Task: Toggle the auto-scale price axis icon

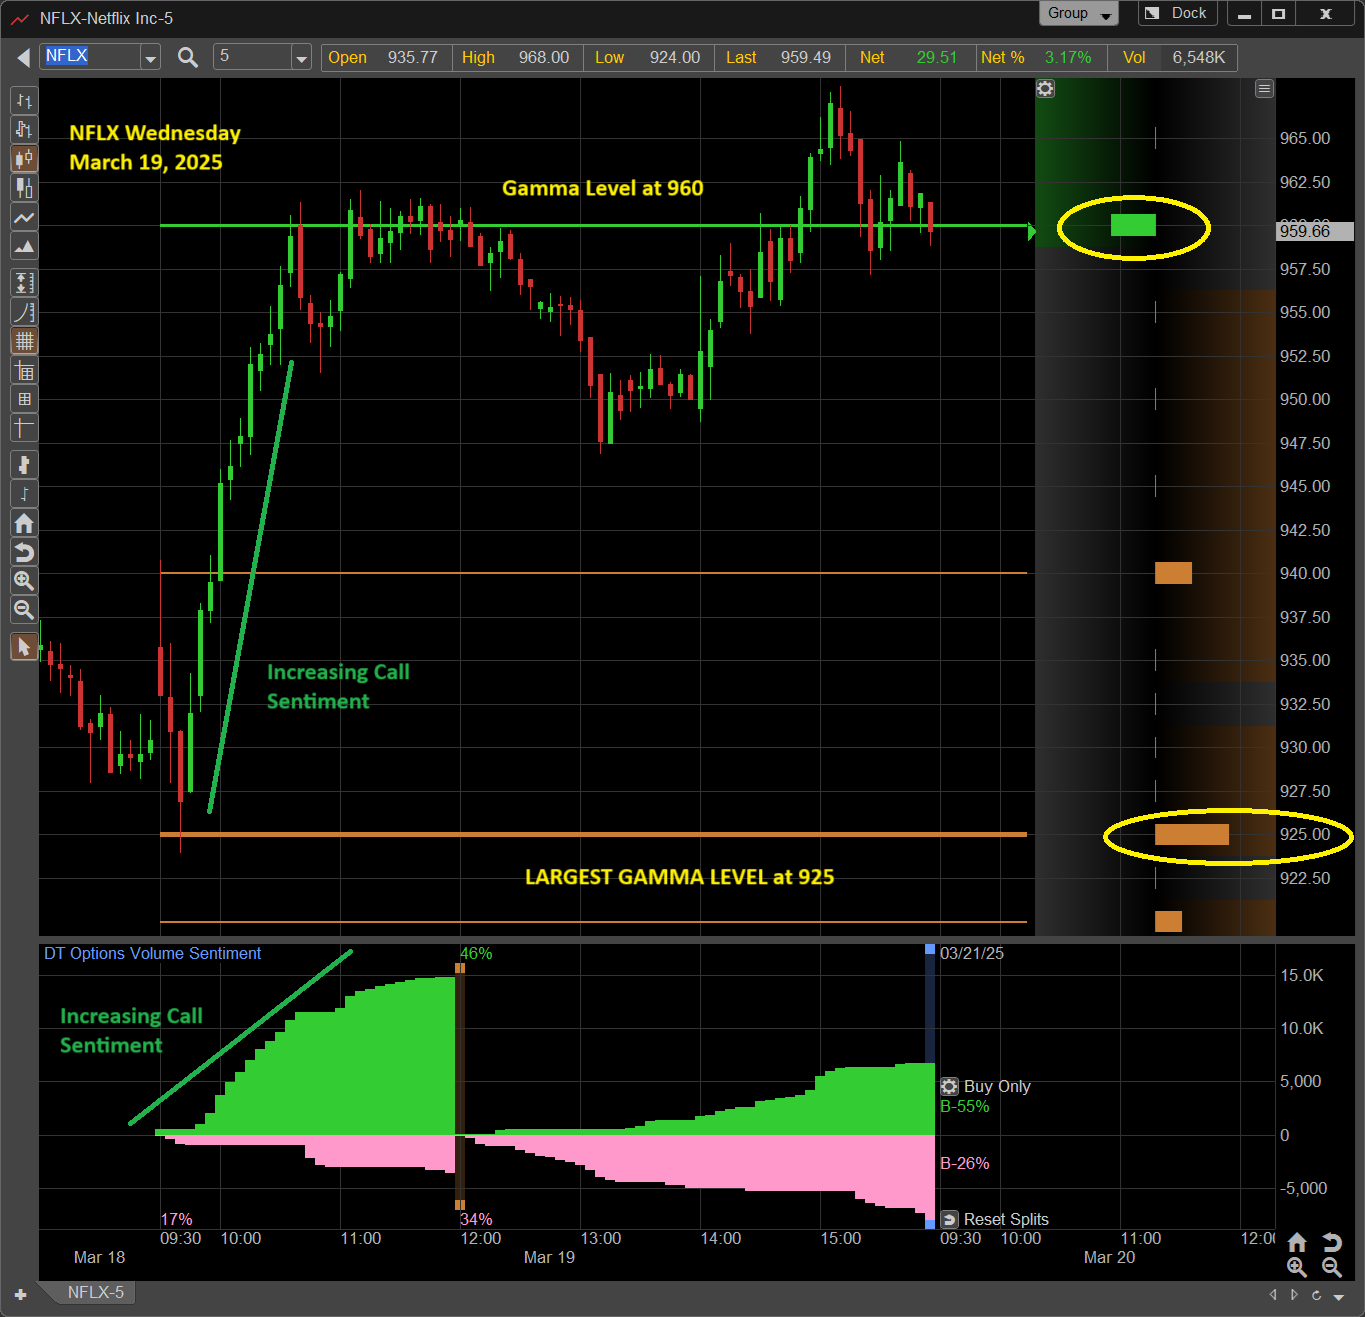Action: pyautogui.click(x=24, y=283)
